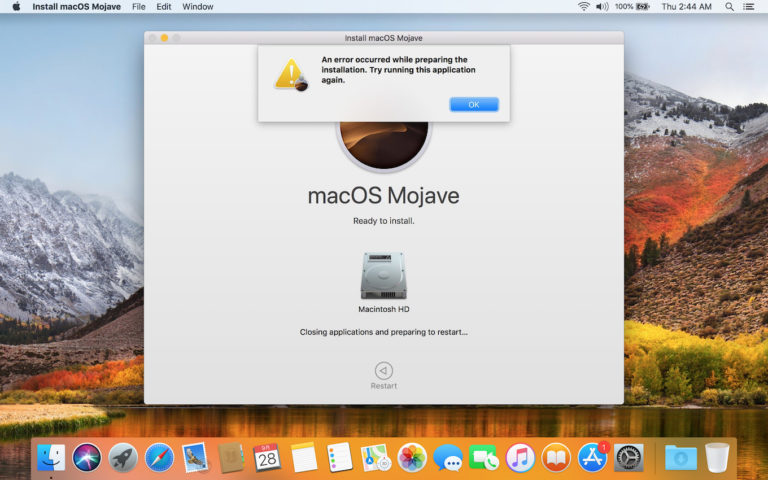Launch Siri from the dock
Image resolution: width=768 pixels, height=480 pixels.
87,458
